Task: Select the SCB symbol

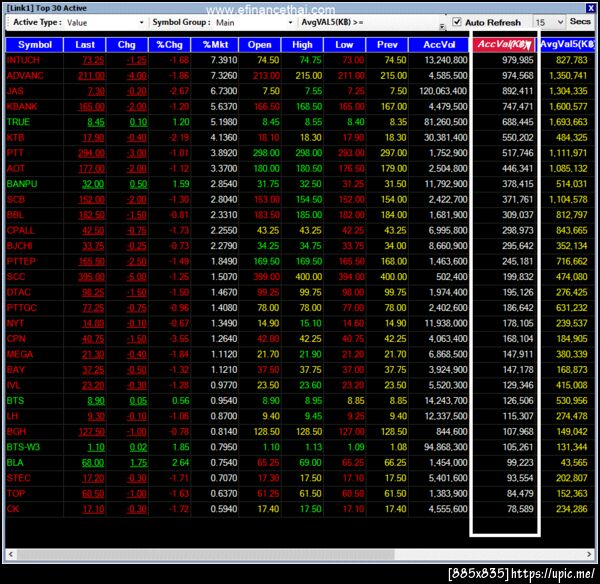Action: [x=16, y=199]
